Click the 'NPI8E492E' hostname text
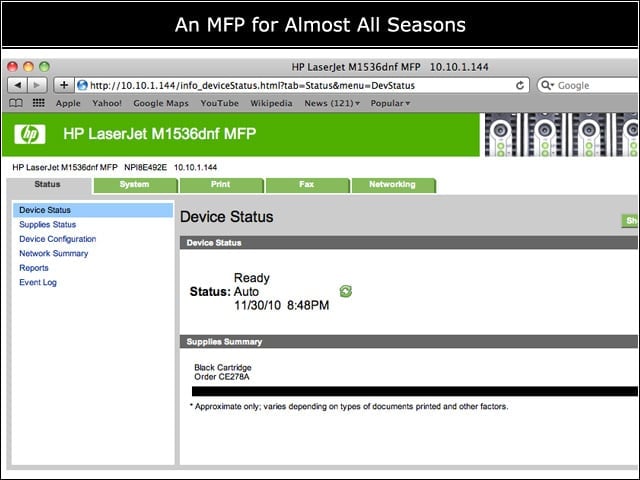The image size is (640, 480). [146, 167]
